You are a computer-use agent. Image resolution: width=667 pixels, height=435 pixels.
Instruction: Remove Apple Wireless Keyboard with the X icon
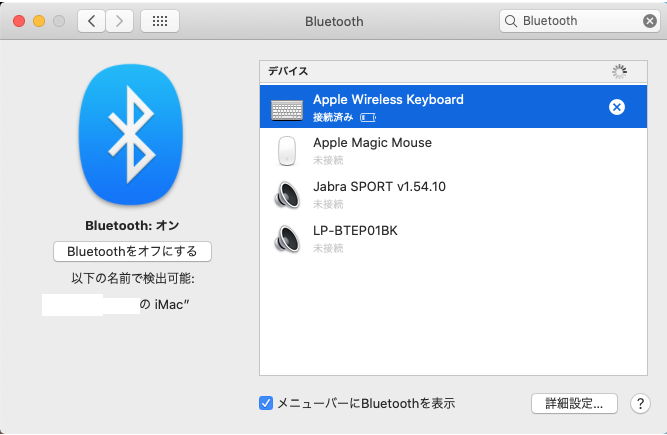[617, 107]
